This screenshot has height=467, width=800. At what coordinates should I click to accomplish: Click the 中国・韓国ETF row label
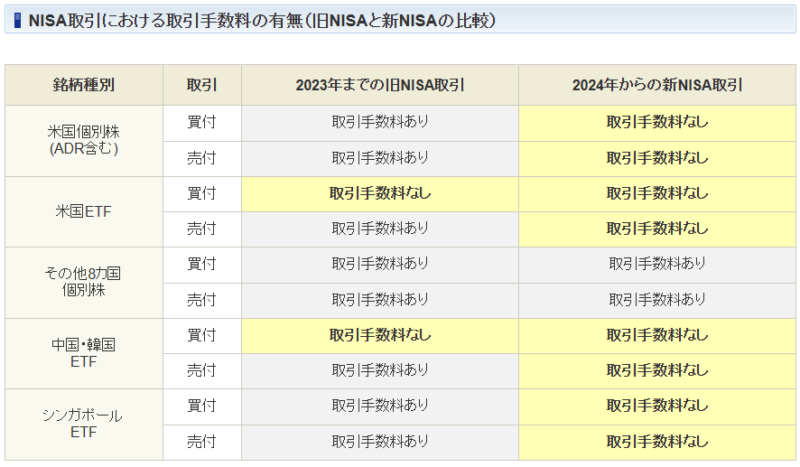tap(84, 353)
